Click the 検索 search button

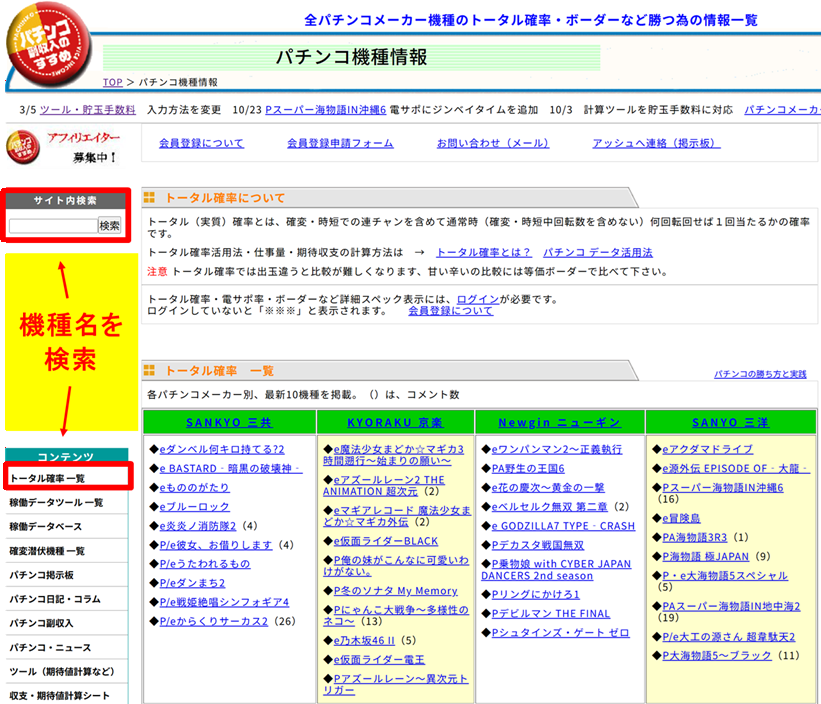(112, 224)
